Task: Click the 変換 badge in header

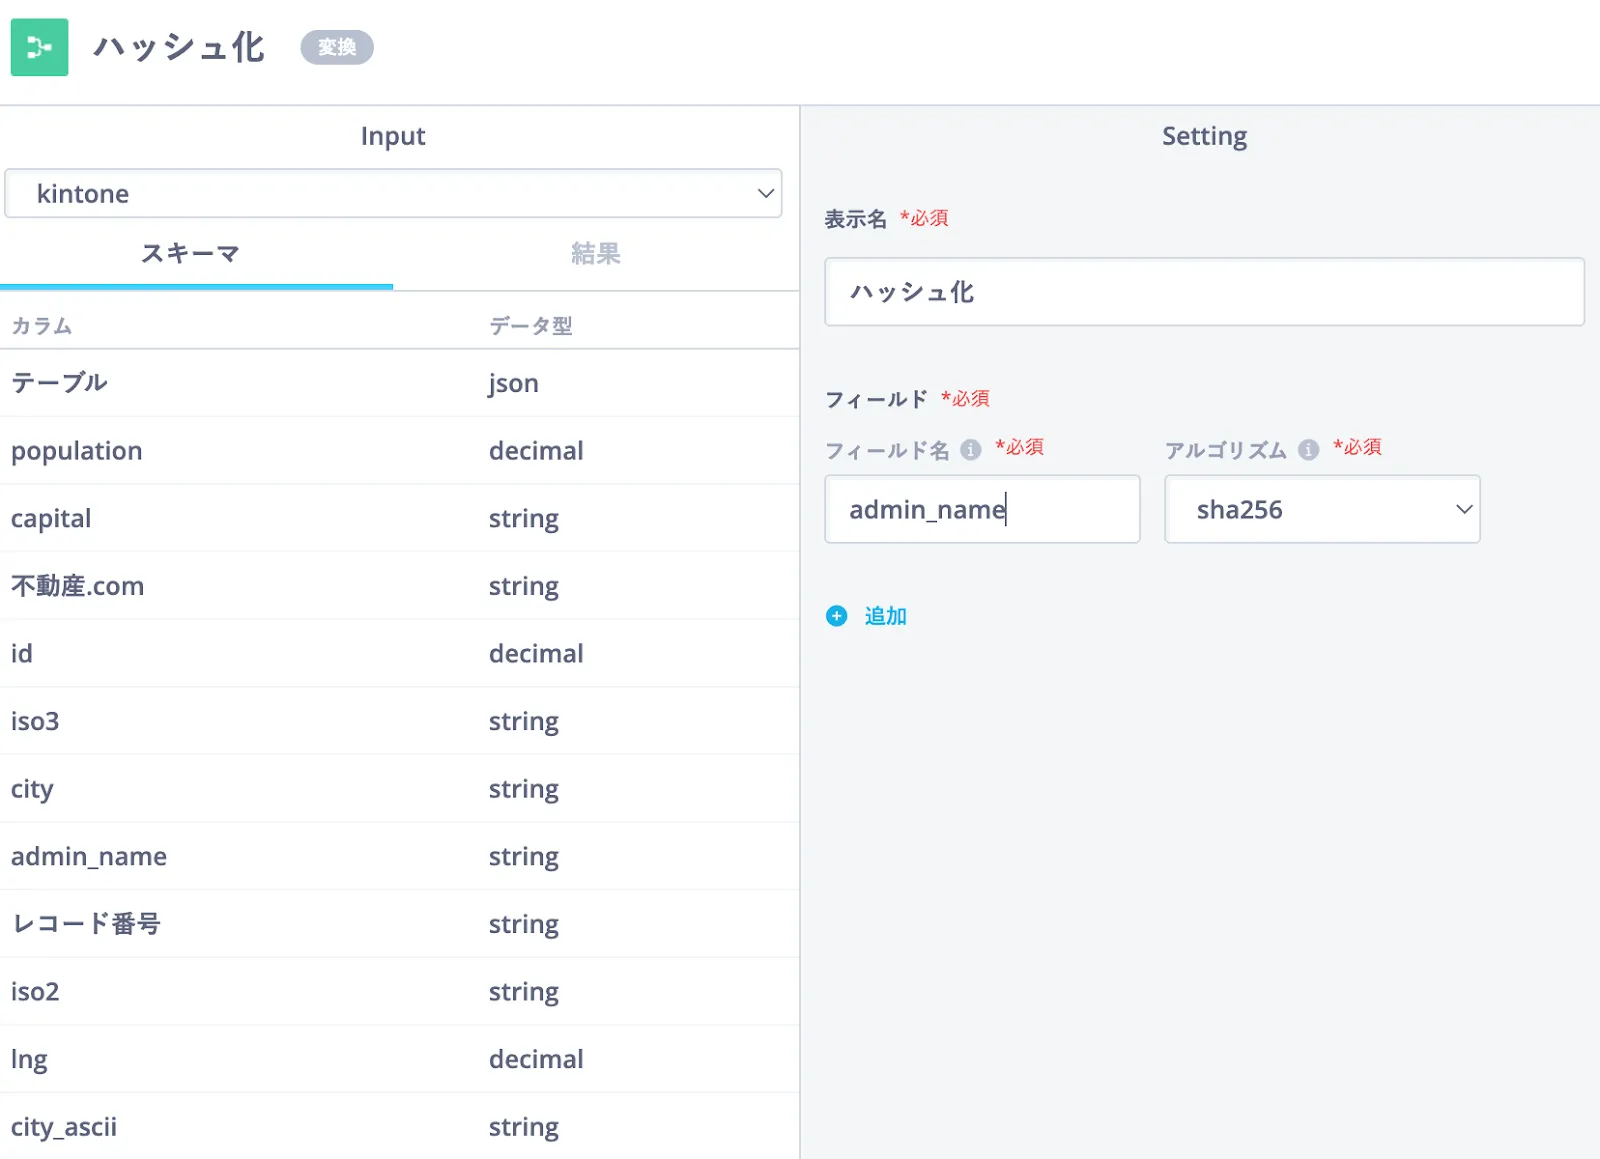Action: point(337,47)
